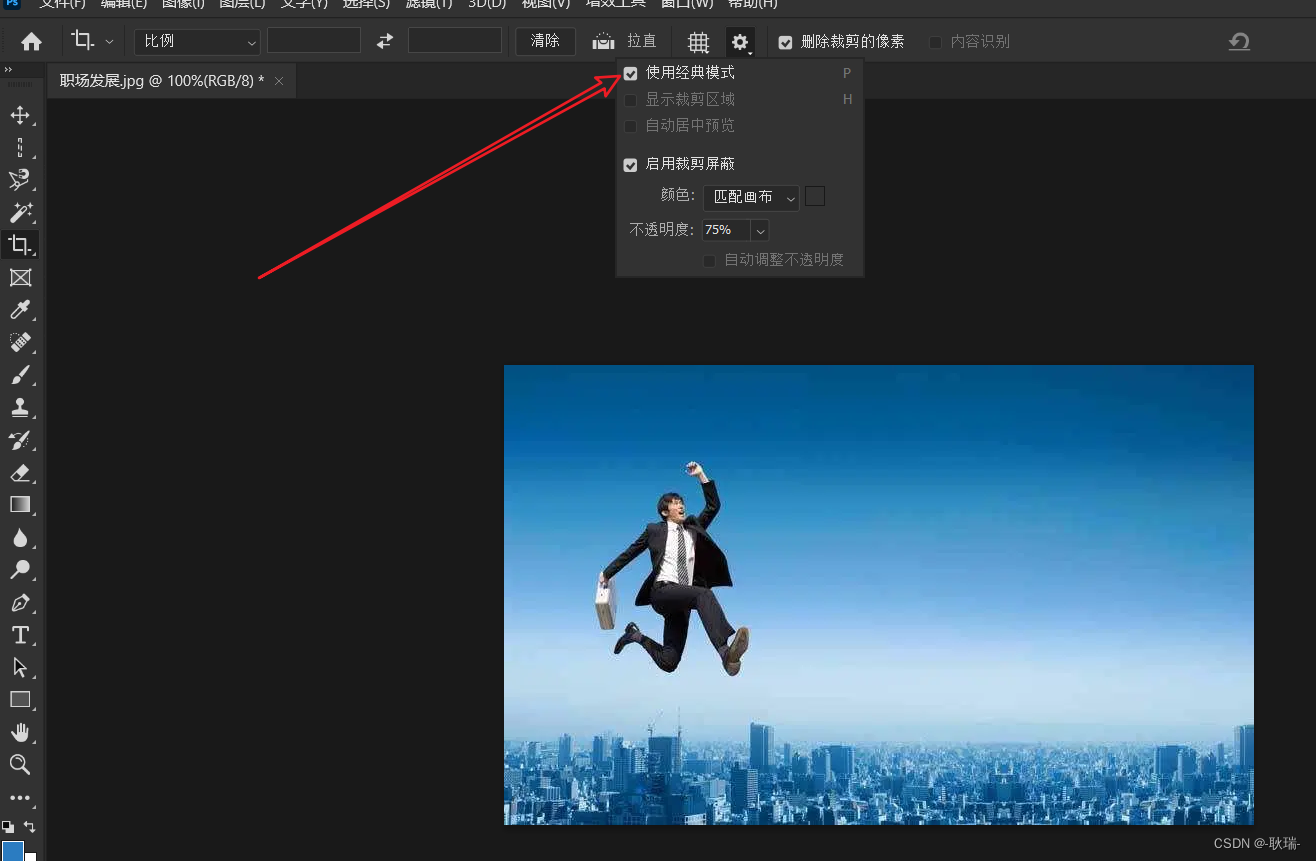Reset crop with the curved arrow icon

pyautogui.click(x=1239, y=41)
